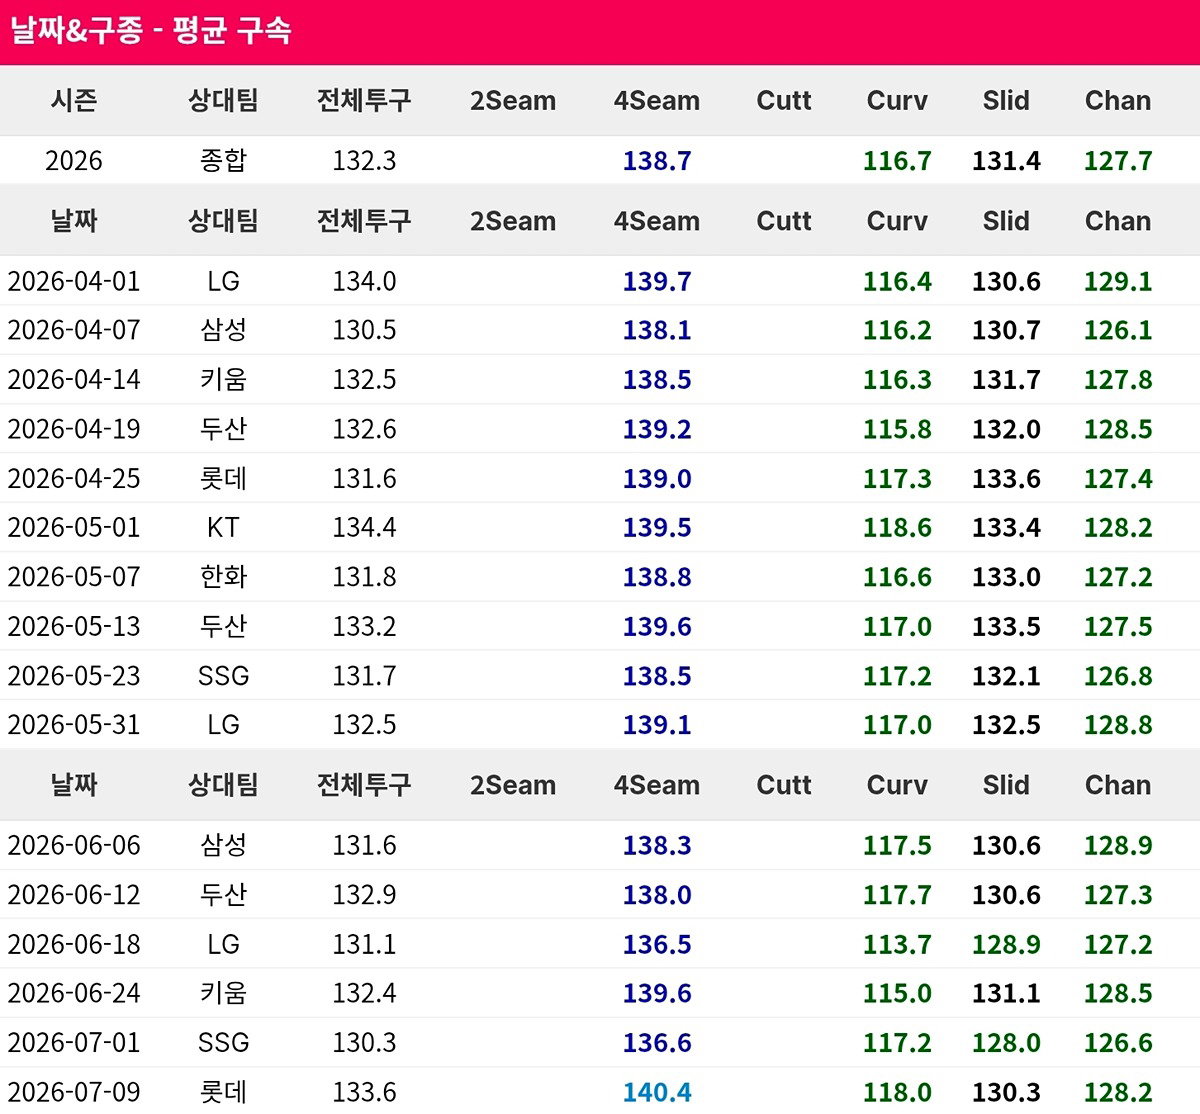This screenshot has height=1114, width=1200.
Task: Click the 종합 cell in the 2026 season row
Action: coord(223,160)
